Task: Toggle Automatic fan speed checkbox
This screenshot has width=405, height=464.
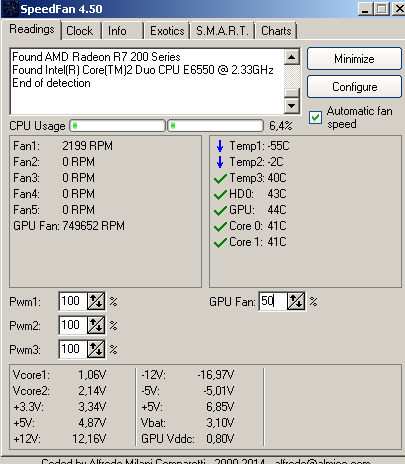Action: click(315, 117)
